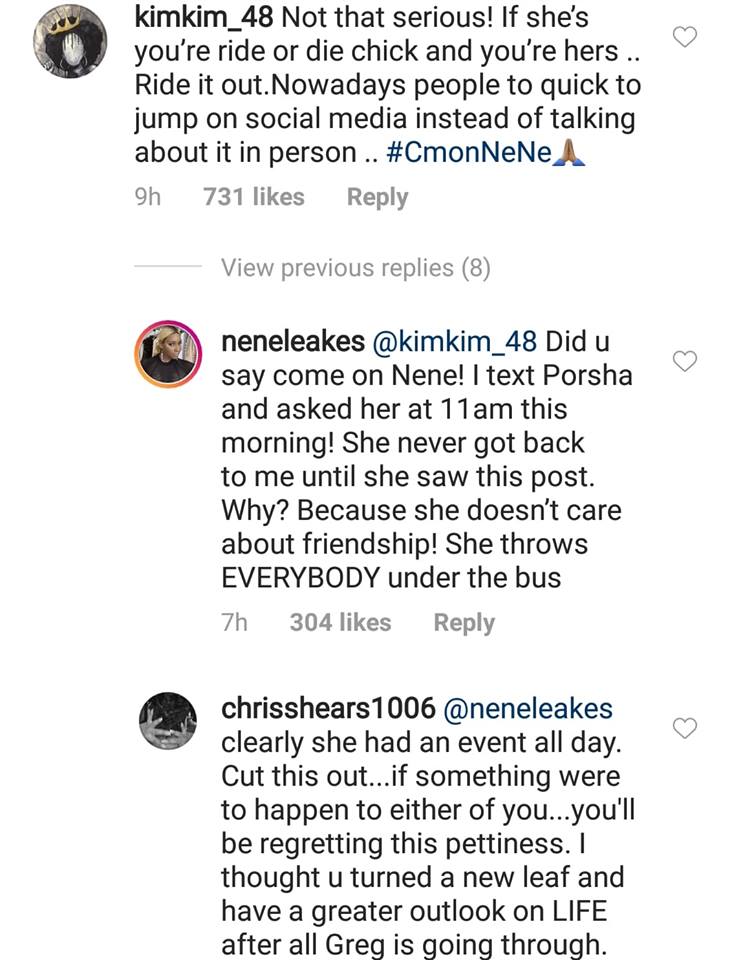Open the chrisshears1006 username link

pos(327,709)
